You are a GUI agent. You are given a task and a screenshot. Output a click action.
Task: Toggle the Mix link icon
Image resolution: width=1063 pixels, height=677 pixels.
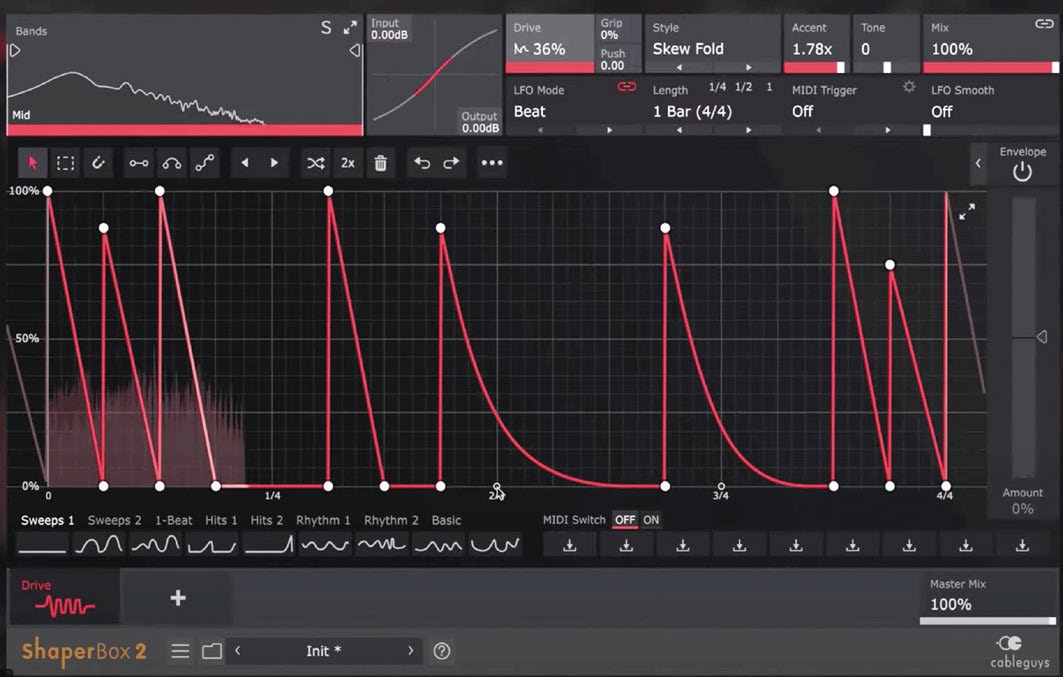1044,24
